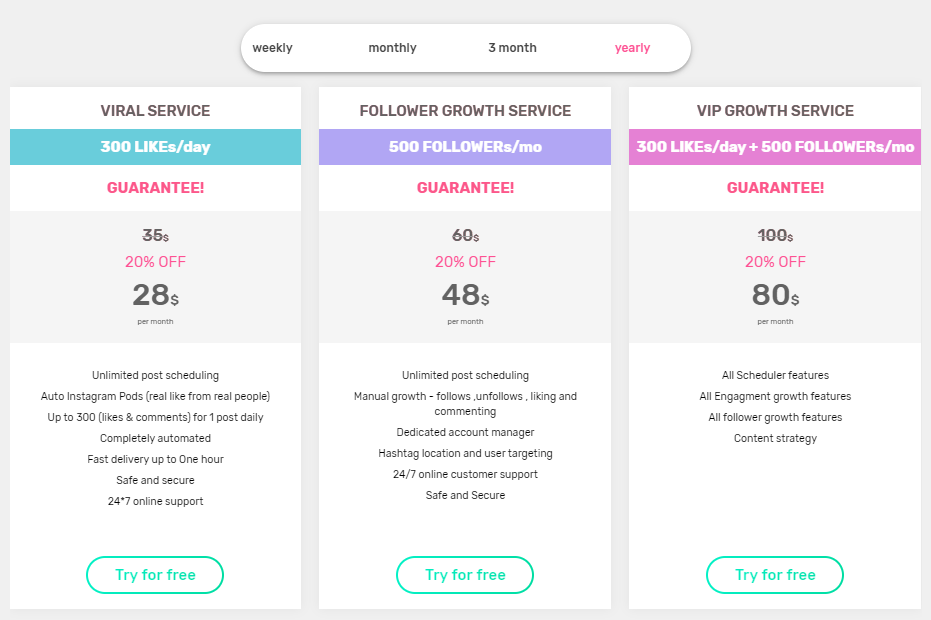Click Try for free under Viral Service
Image resolution: width=931 pixels, height=620 pixels.
coord(155,575)
